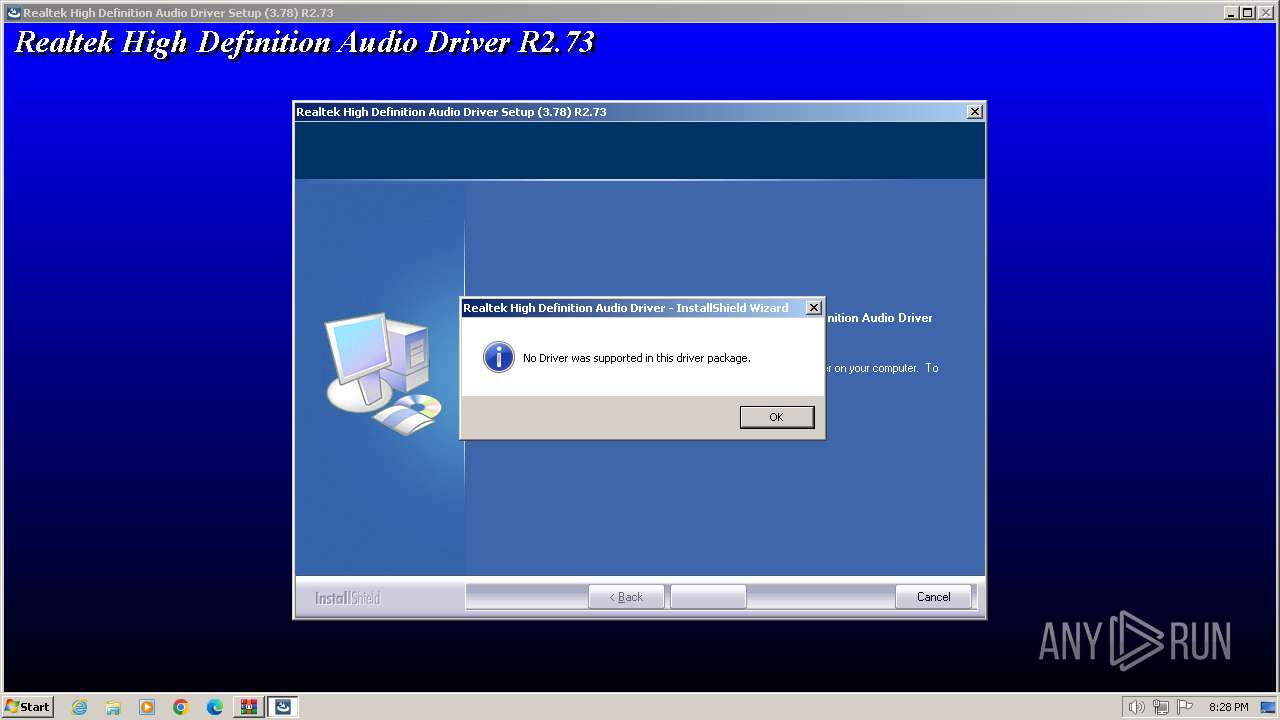
Task: Click the 'No Driver was supported' message text
Action: [636, 358]
